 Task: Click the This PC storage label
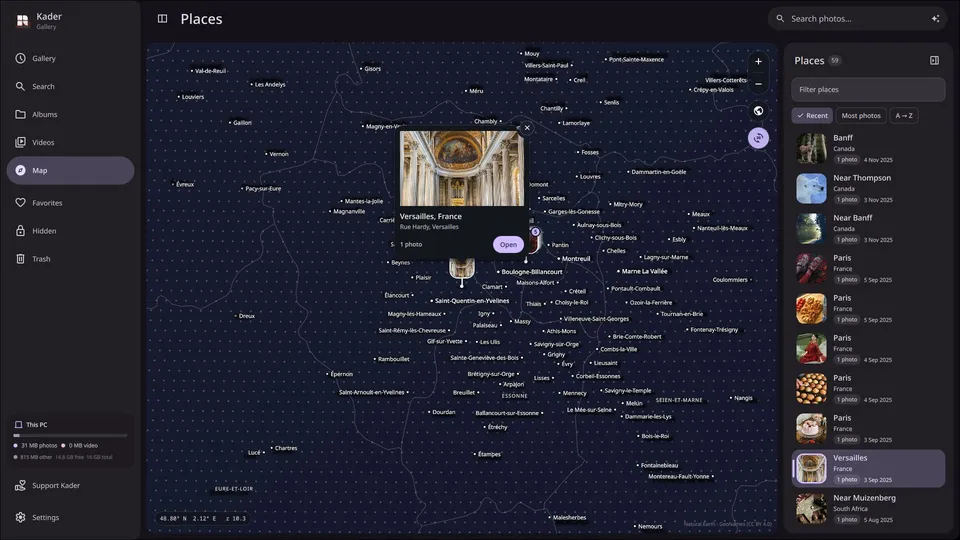tap(37, 424)
